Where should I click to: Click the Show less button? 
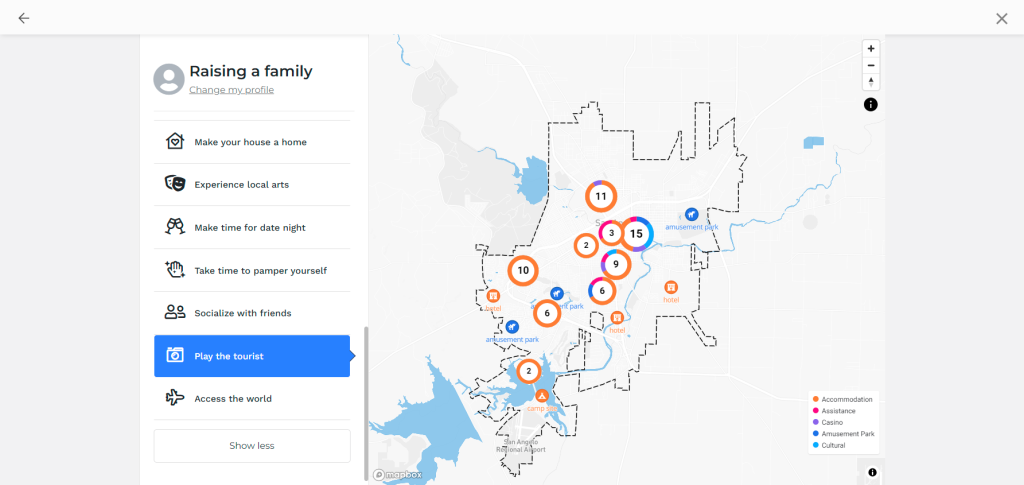pos(252,446)
